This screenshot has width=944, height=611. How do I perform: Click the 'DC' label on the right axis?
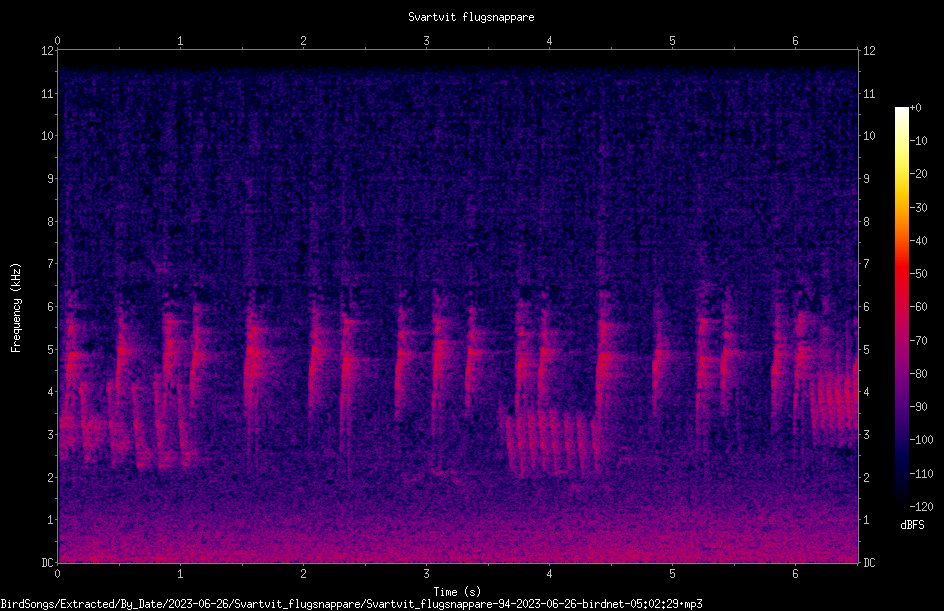pyautogui.click(x=869, y=563)
